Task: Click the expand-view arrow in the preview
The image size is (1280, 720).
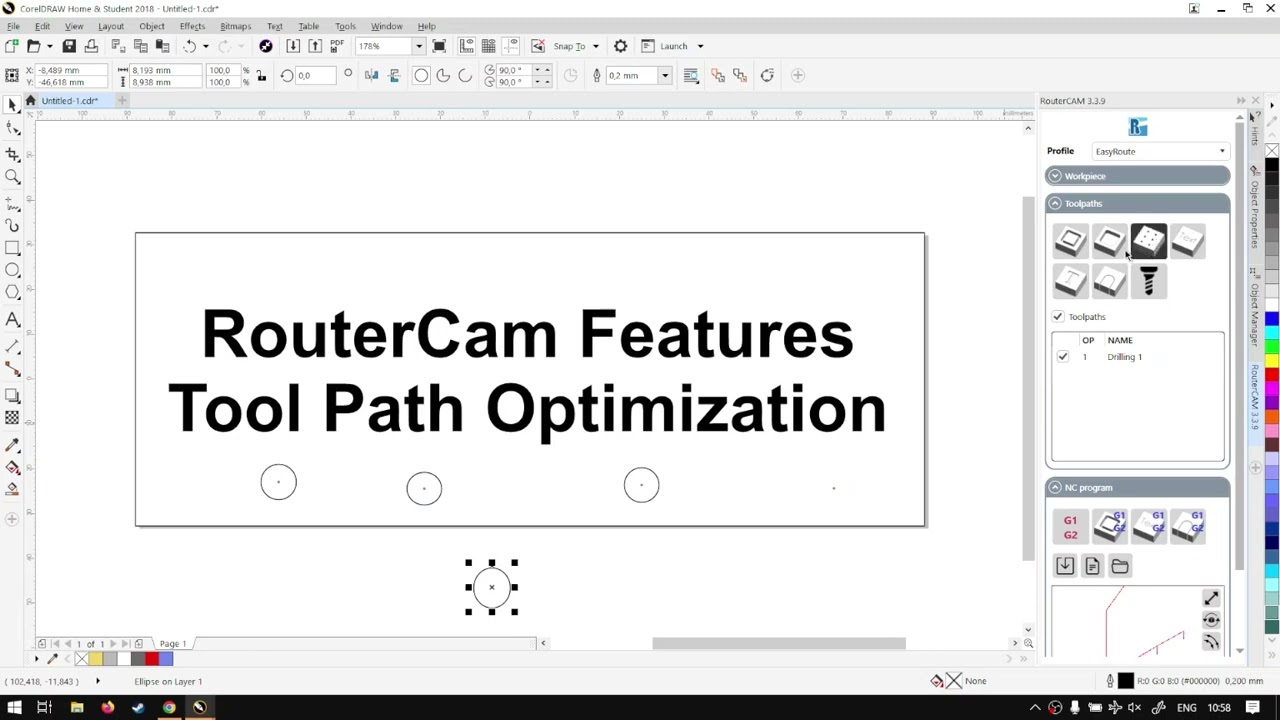Action: tap(1211, 598)
